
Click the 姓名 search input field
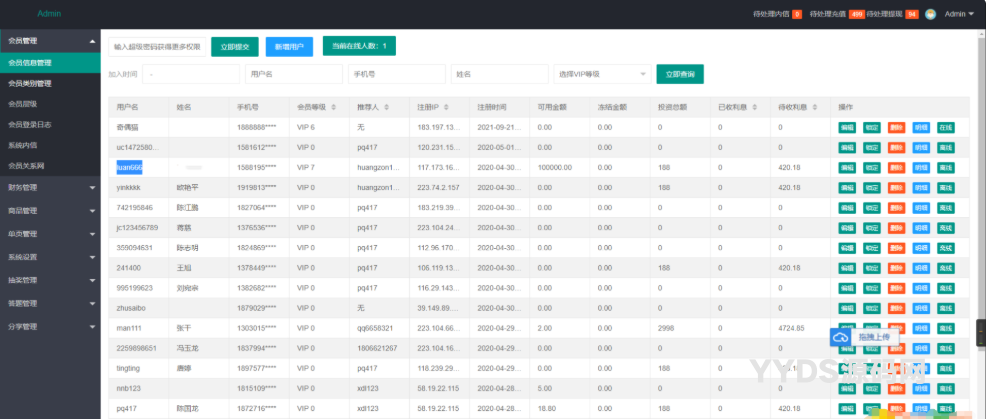(499, 74)
